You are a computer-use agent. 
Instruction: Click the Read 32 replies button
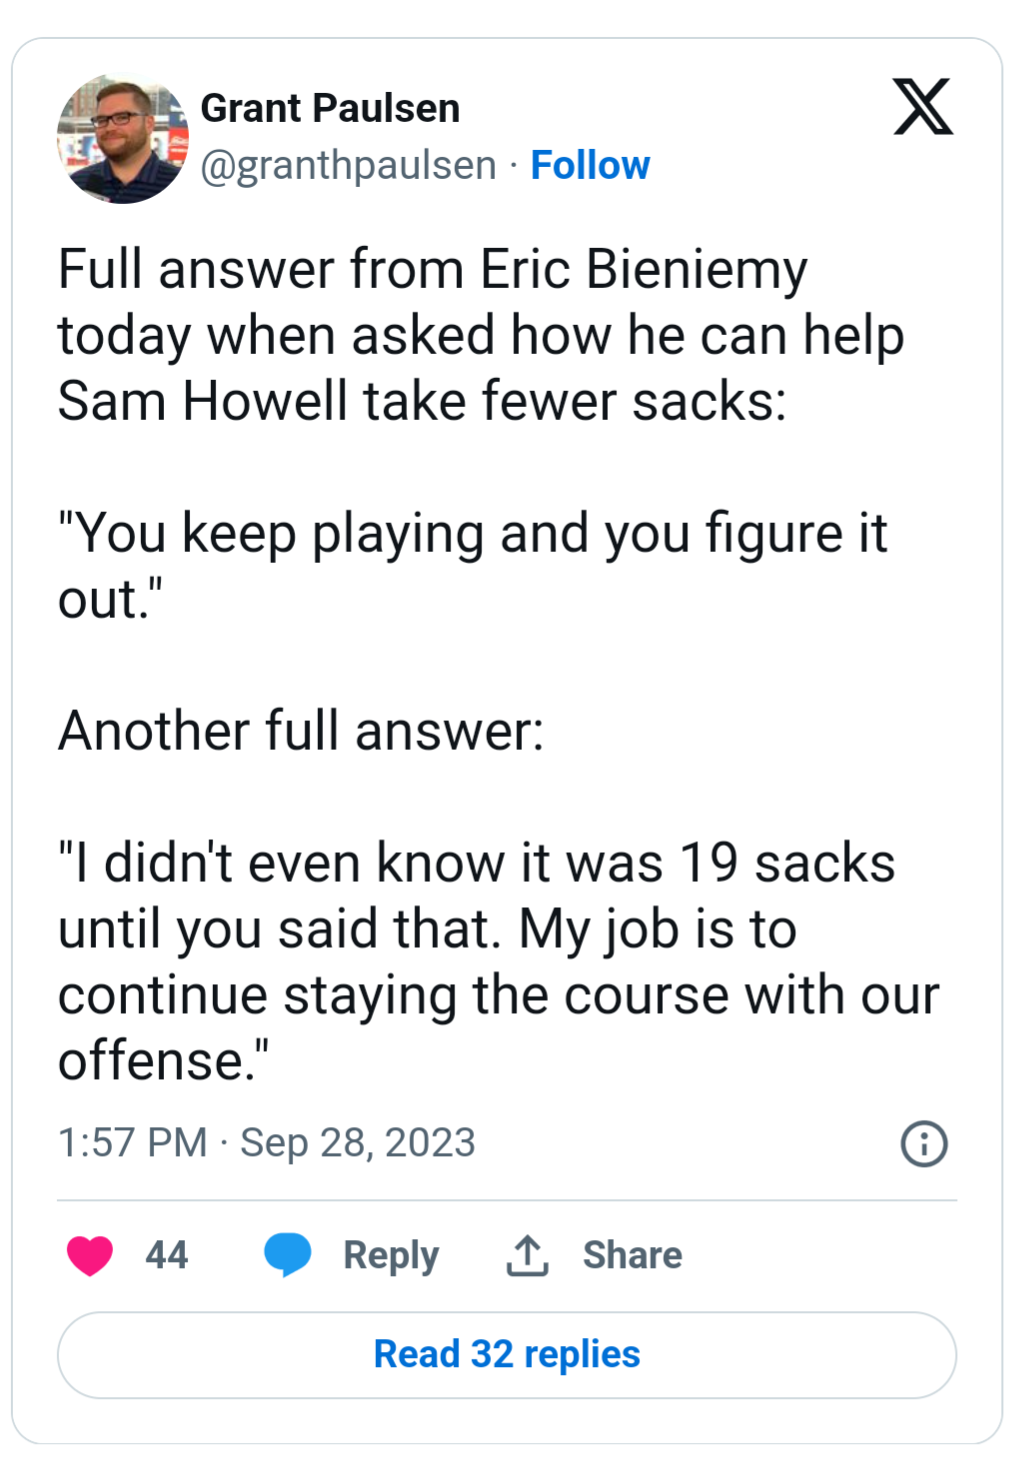click(507, 1355)
